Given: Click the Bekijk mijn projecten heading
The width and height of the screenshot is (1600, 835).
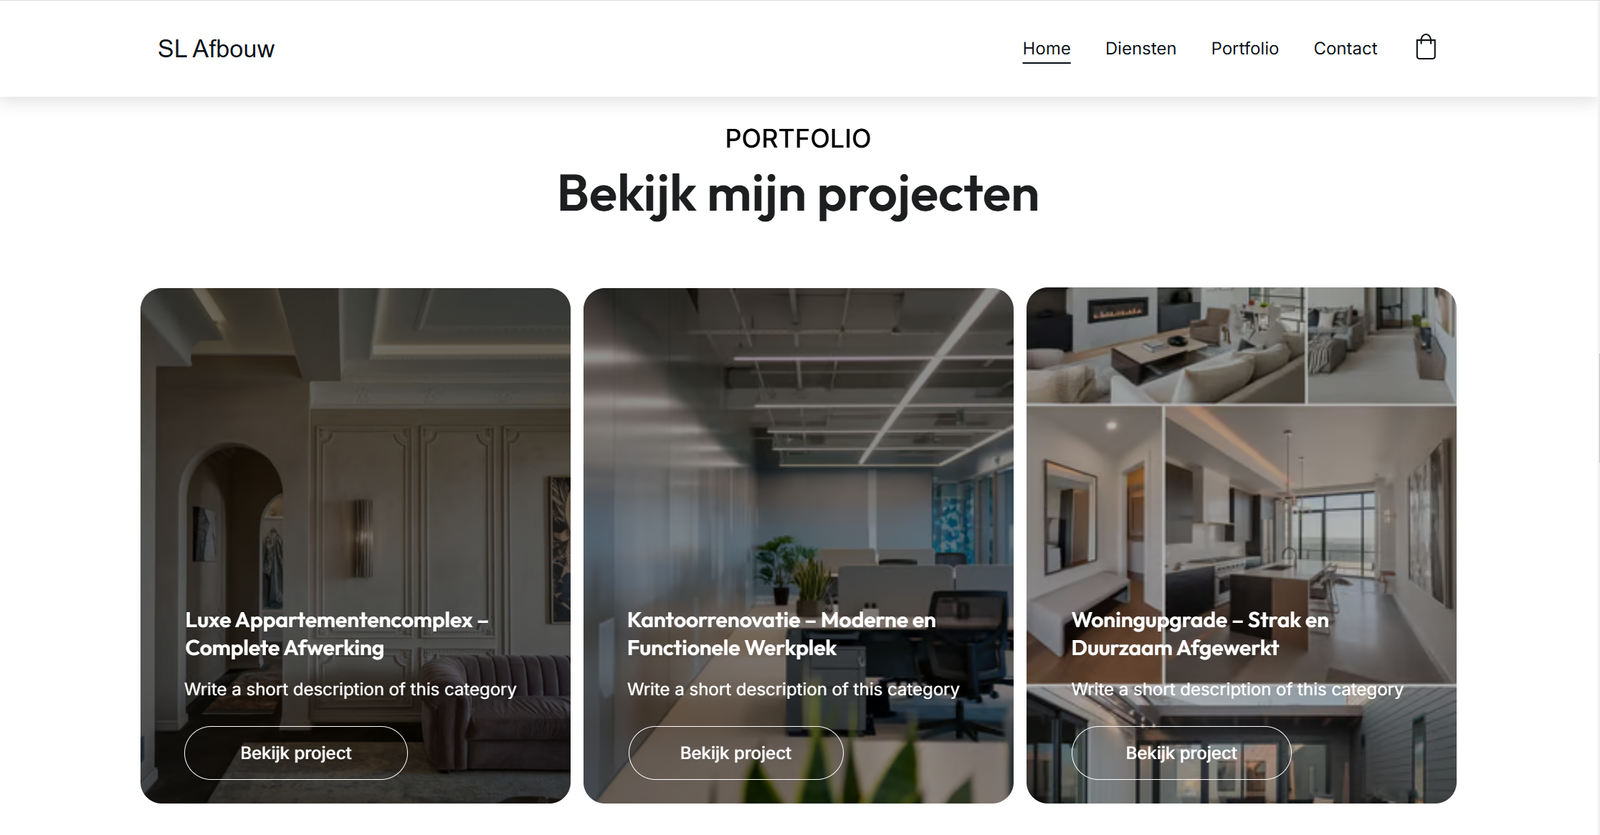Looking at the screenshot, I should (x=798, y=194).
